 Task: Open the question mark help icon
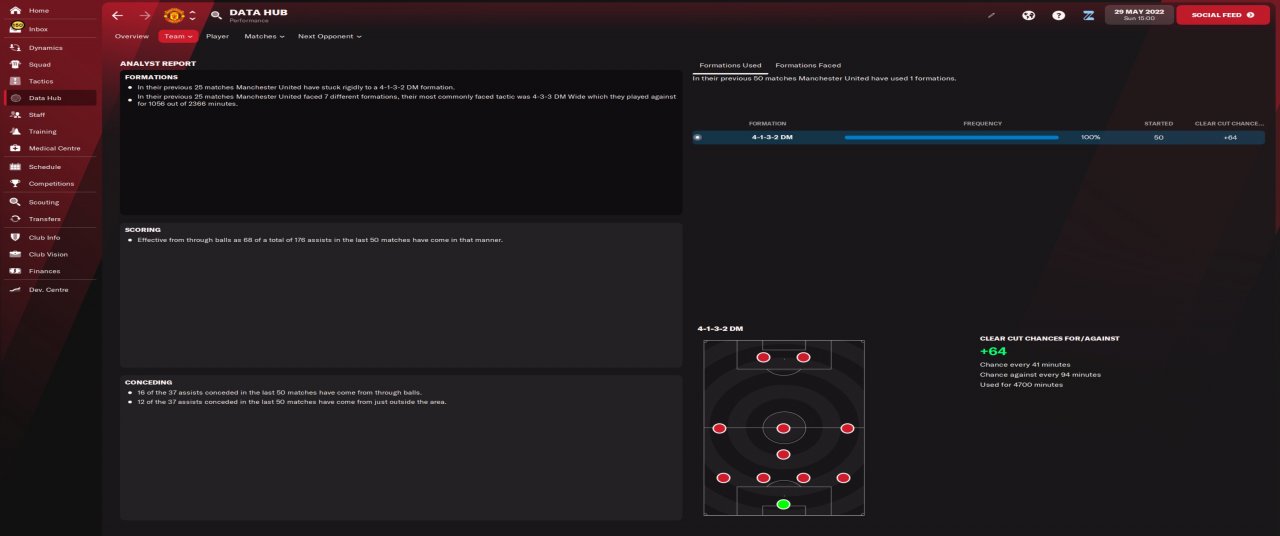click(1058, 15)
